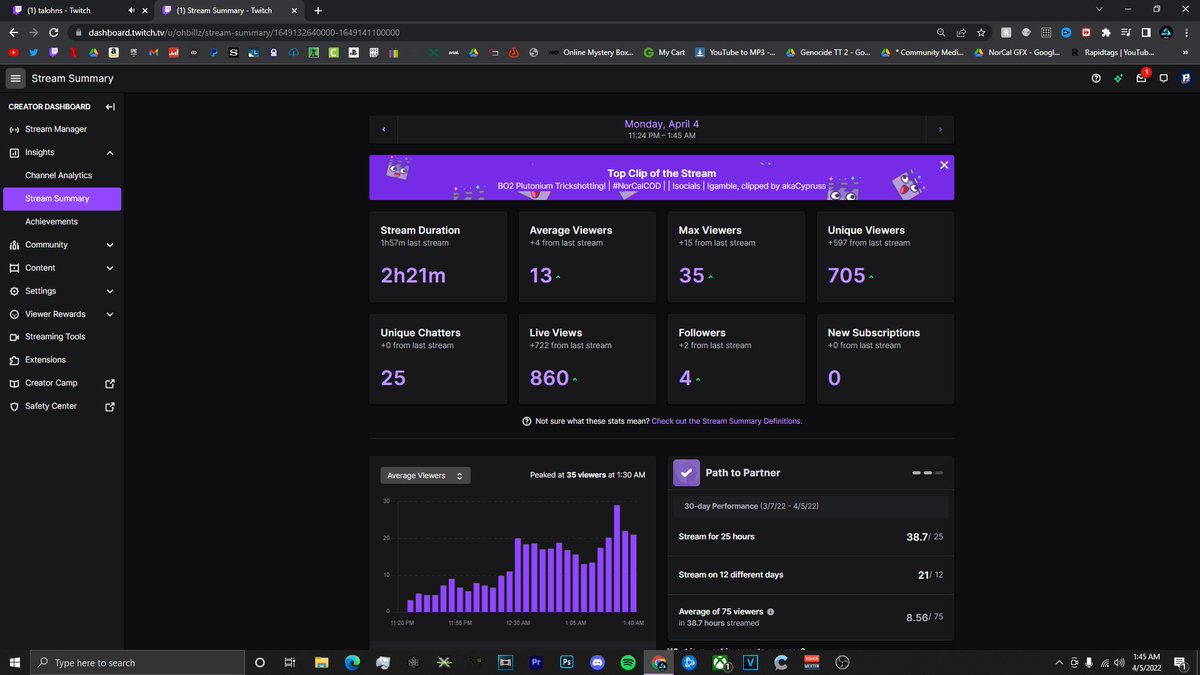Image resolution: width=1200 pixels, height=675 pixels.
Task: Open Discord from the taskbar
Action: 597,662
